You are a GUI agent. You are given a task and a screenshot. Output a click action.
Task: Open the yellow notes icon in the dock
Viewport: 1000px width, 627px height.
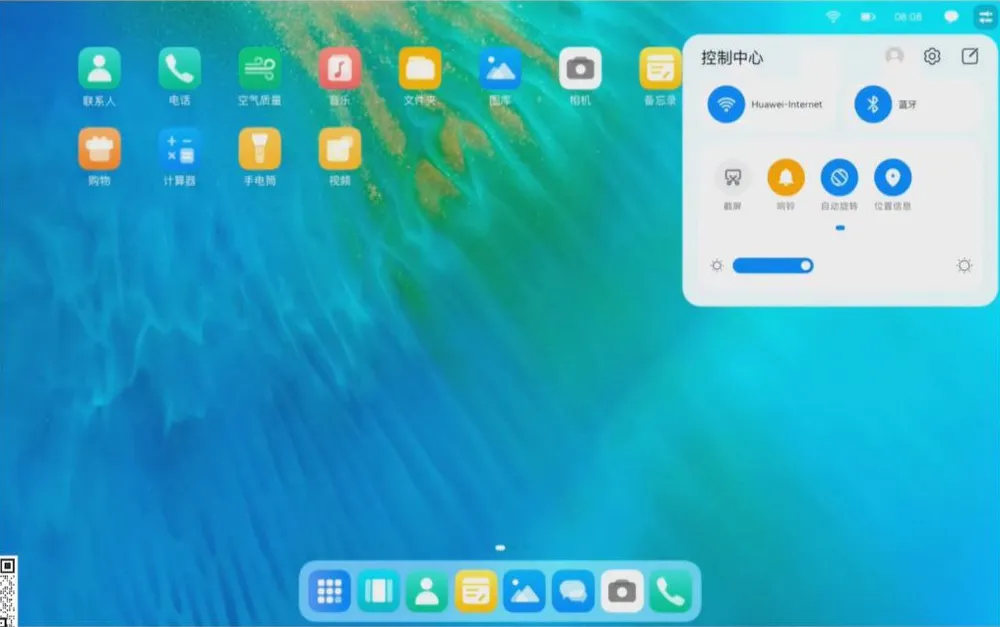[476, 591]
